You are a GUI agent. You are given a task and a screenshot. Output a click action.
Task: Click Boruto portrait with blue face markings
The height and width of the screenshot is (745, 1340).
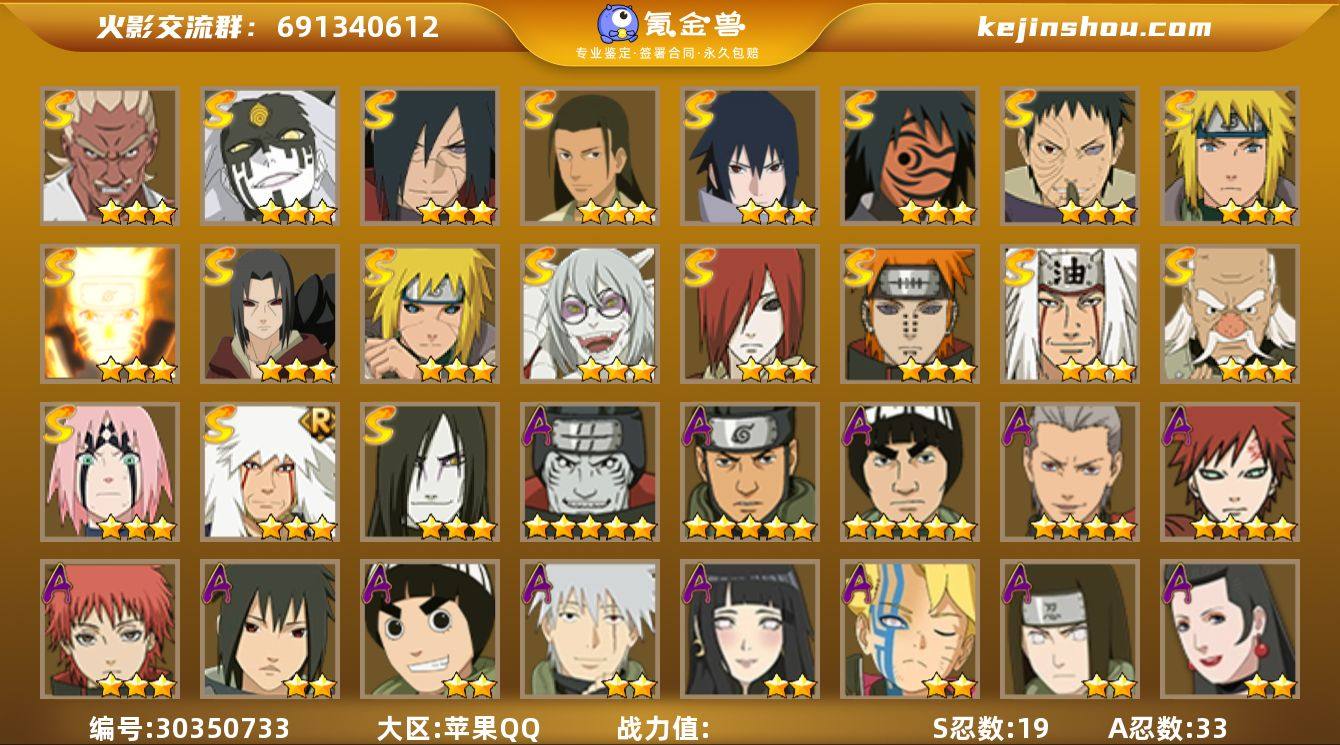pyautogui.click(x=909, y=629)
